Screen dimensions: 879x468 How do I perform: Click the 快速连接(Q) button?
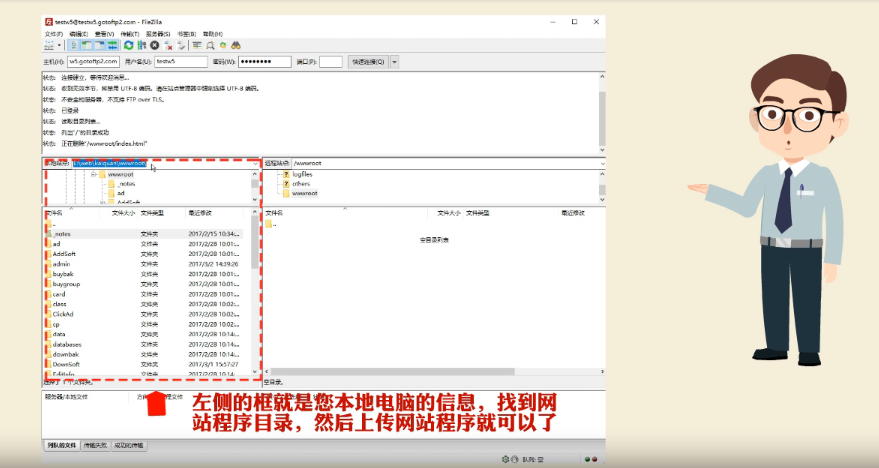(x=367, y=62)
